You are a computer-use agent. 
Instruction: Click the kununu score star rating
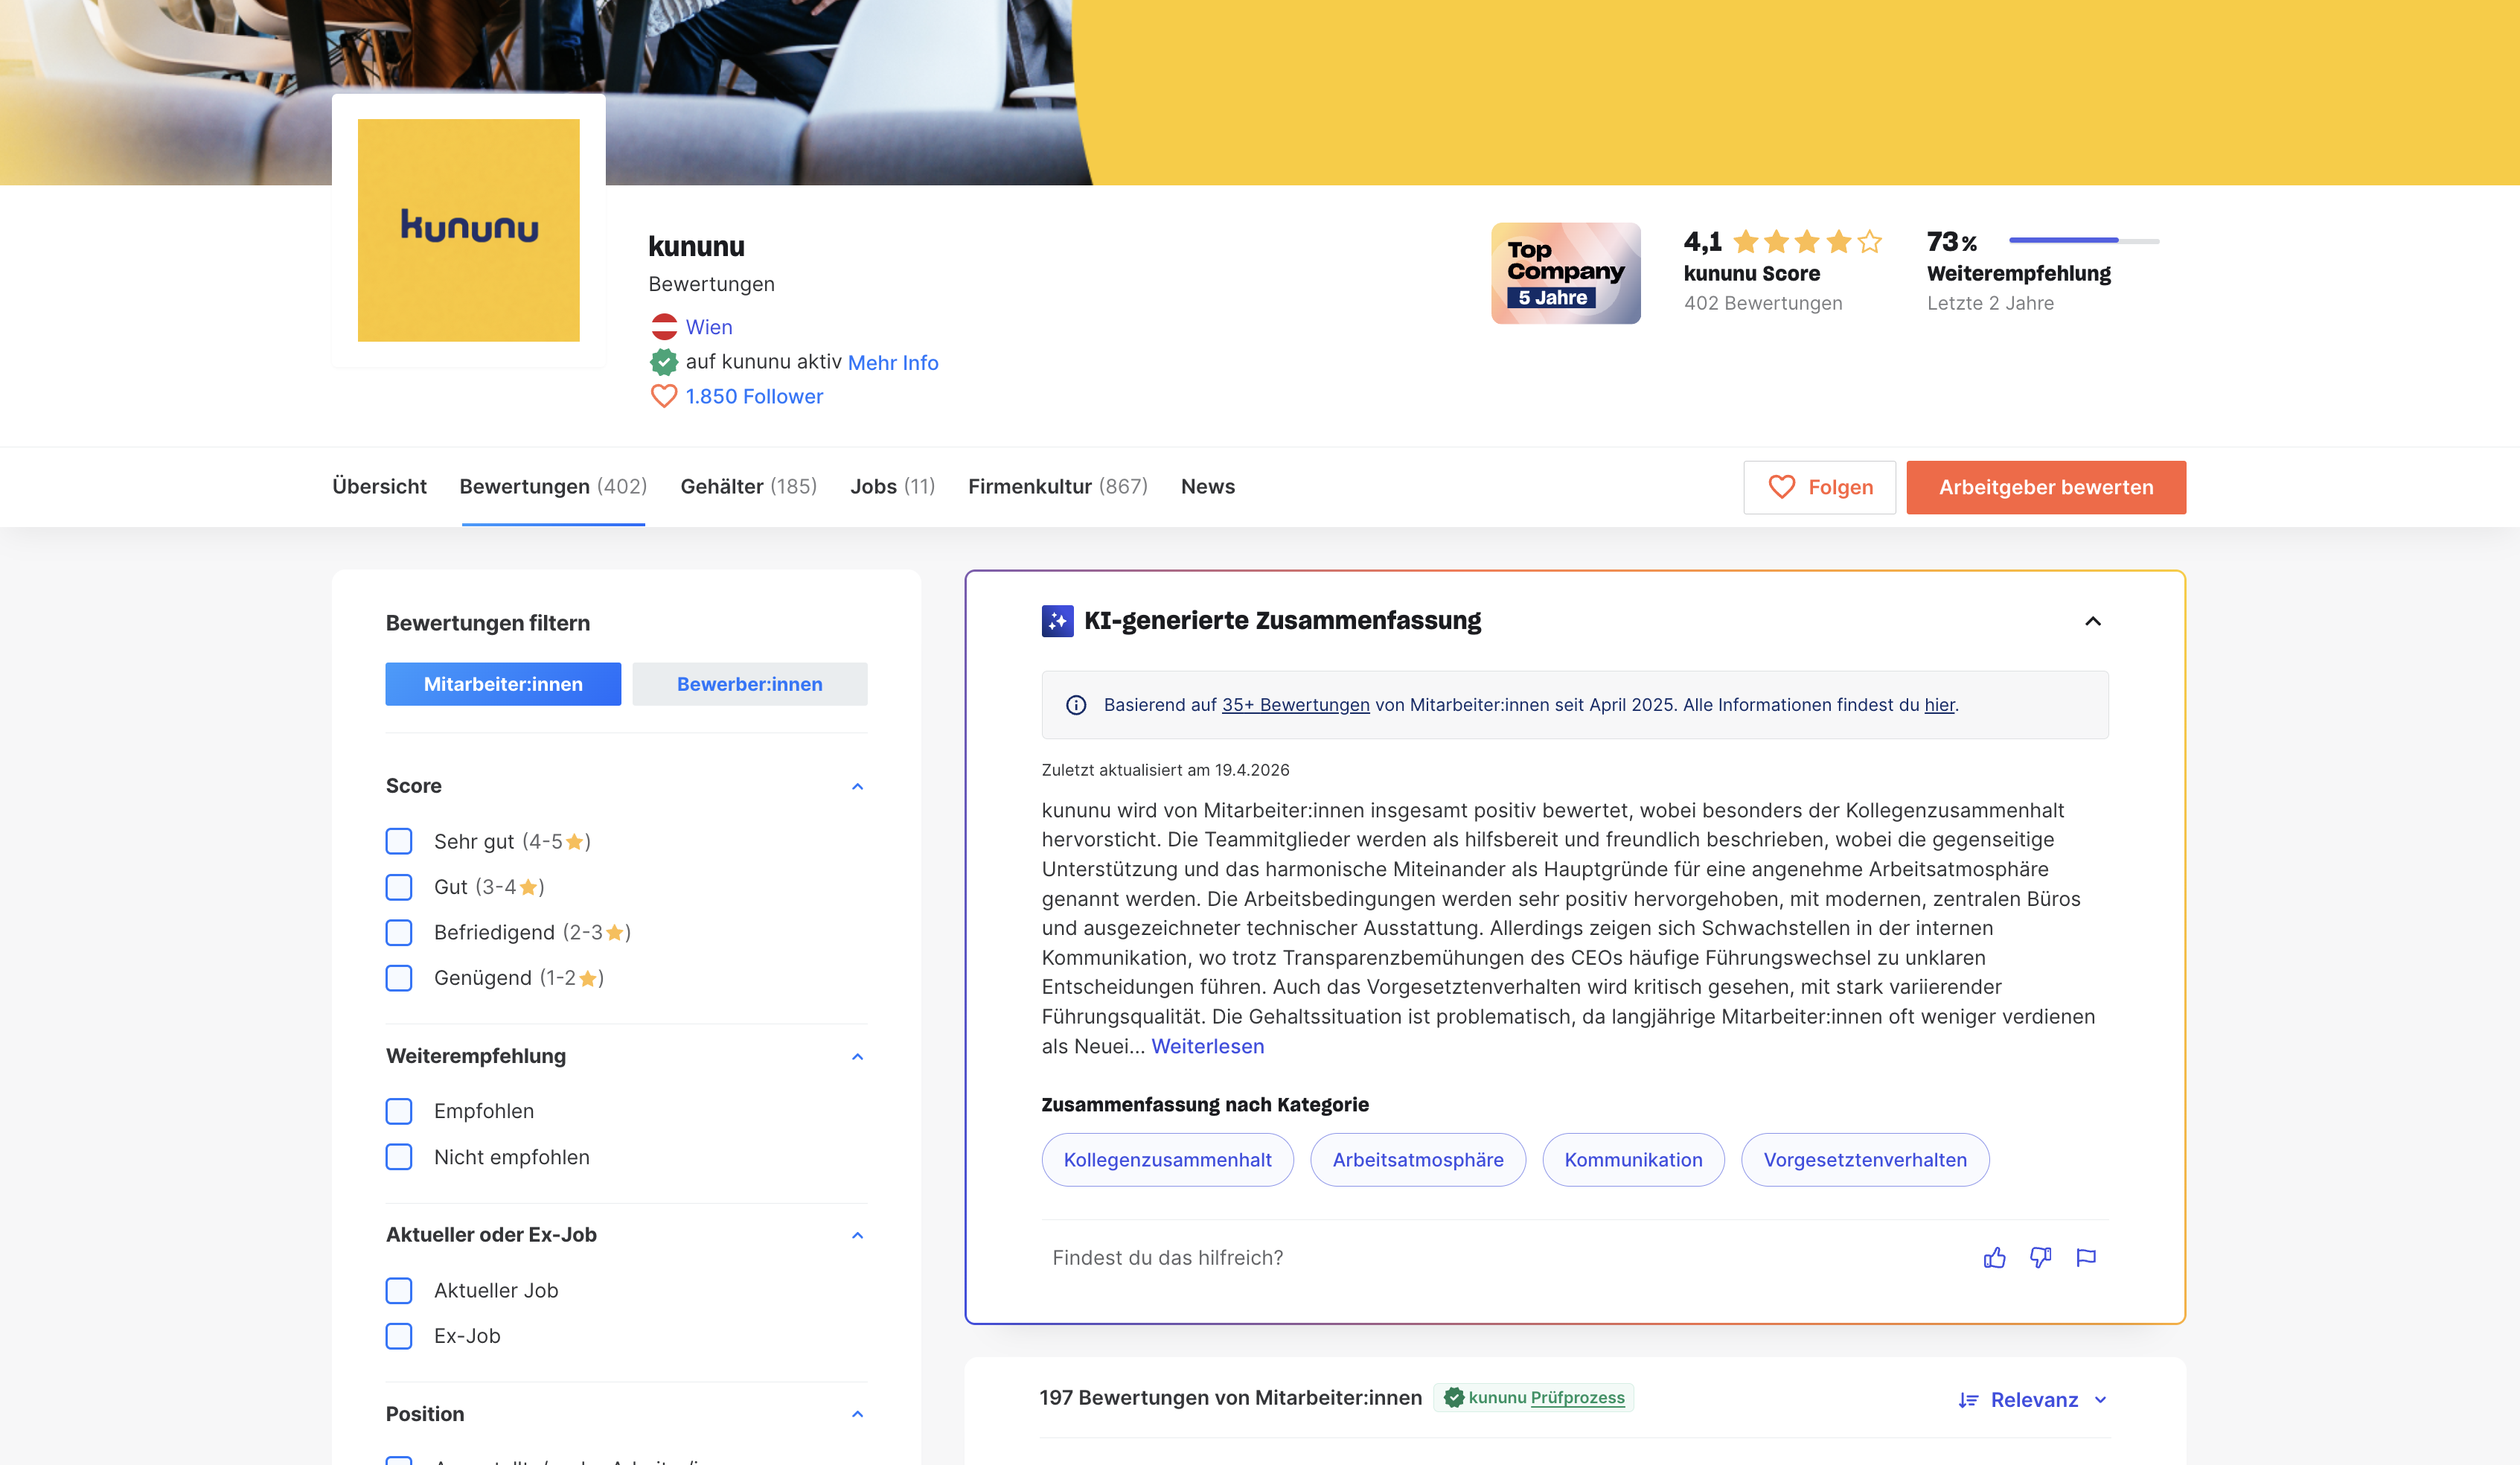pos(1807,242)
